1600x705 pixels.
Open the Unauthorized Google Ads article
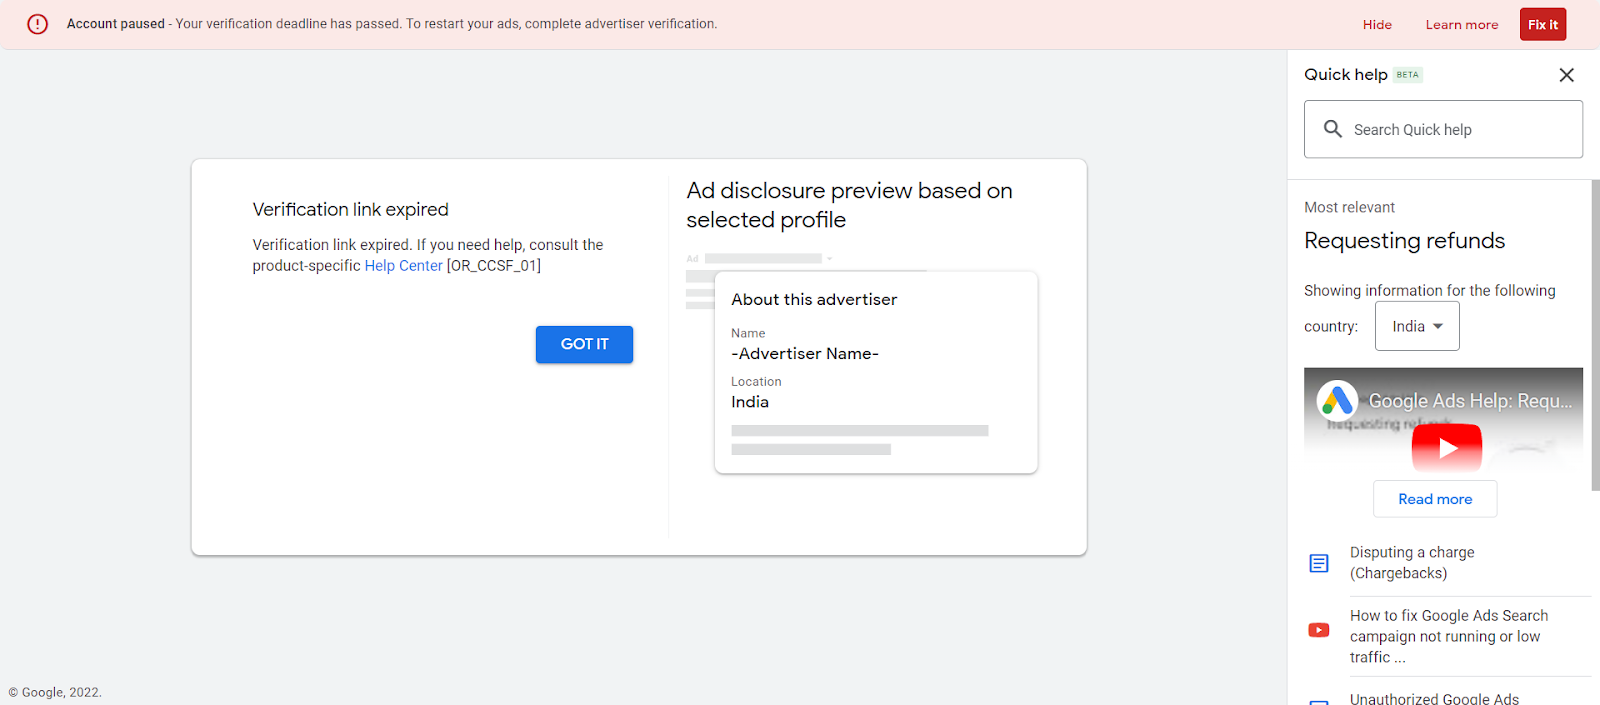pos(1433,698)
